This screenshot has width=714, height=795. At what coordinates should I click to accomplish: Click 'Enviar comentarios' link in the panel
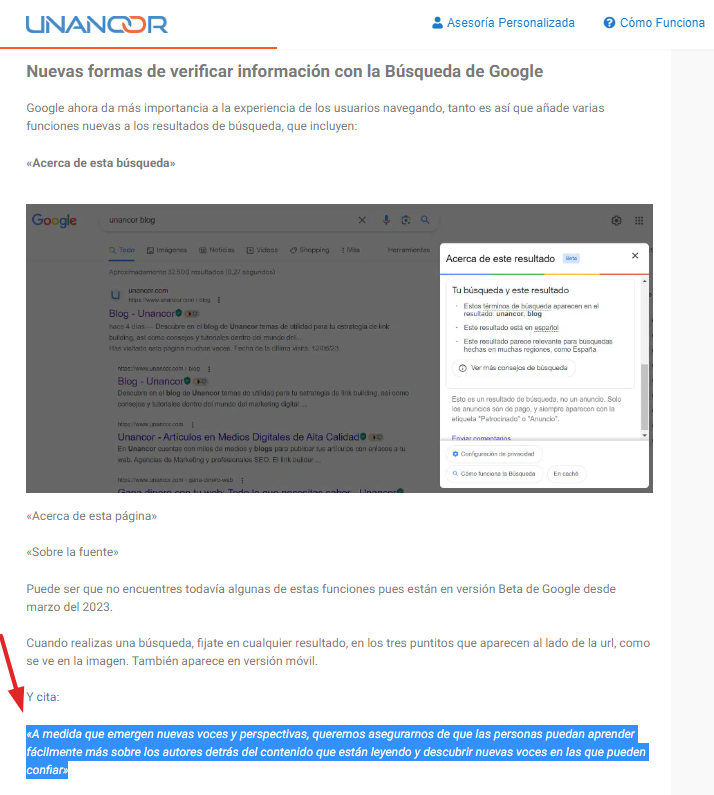tap(481, 438)
